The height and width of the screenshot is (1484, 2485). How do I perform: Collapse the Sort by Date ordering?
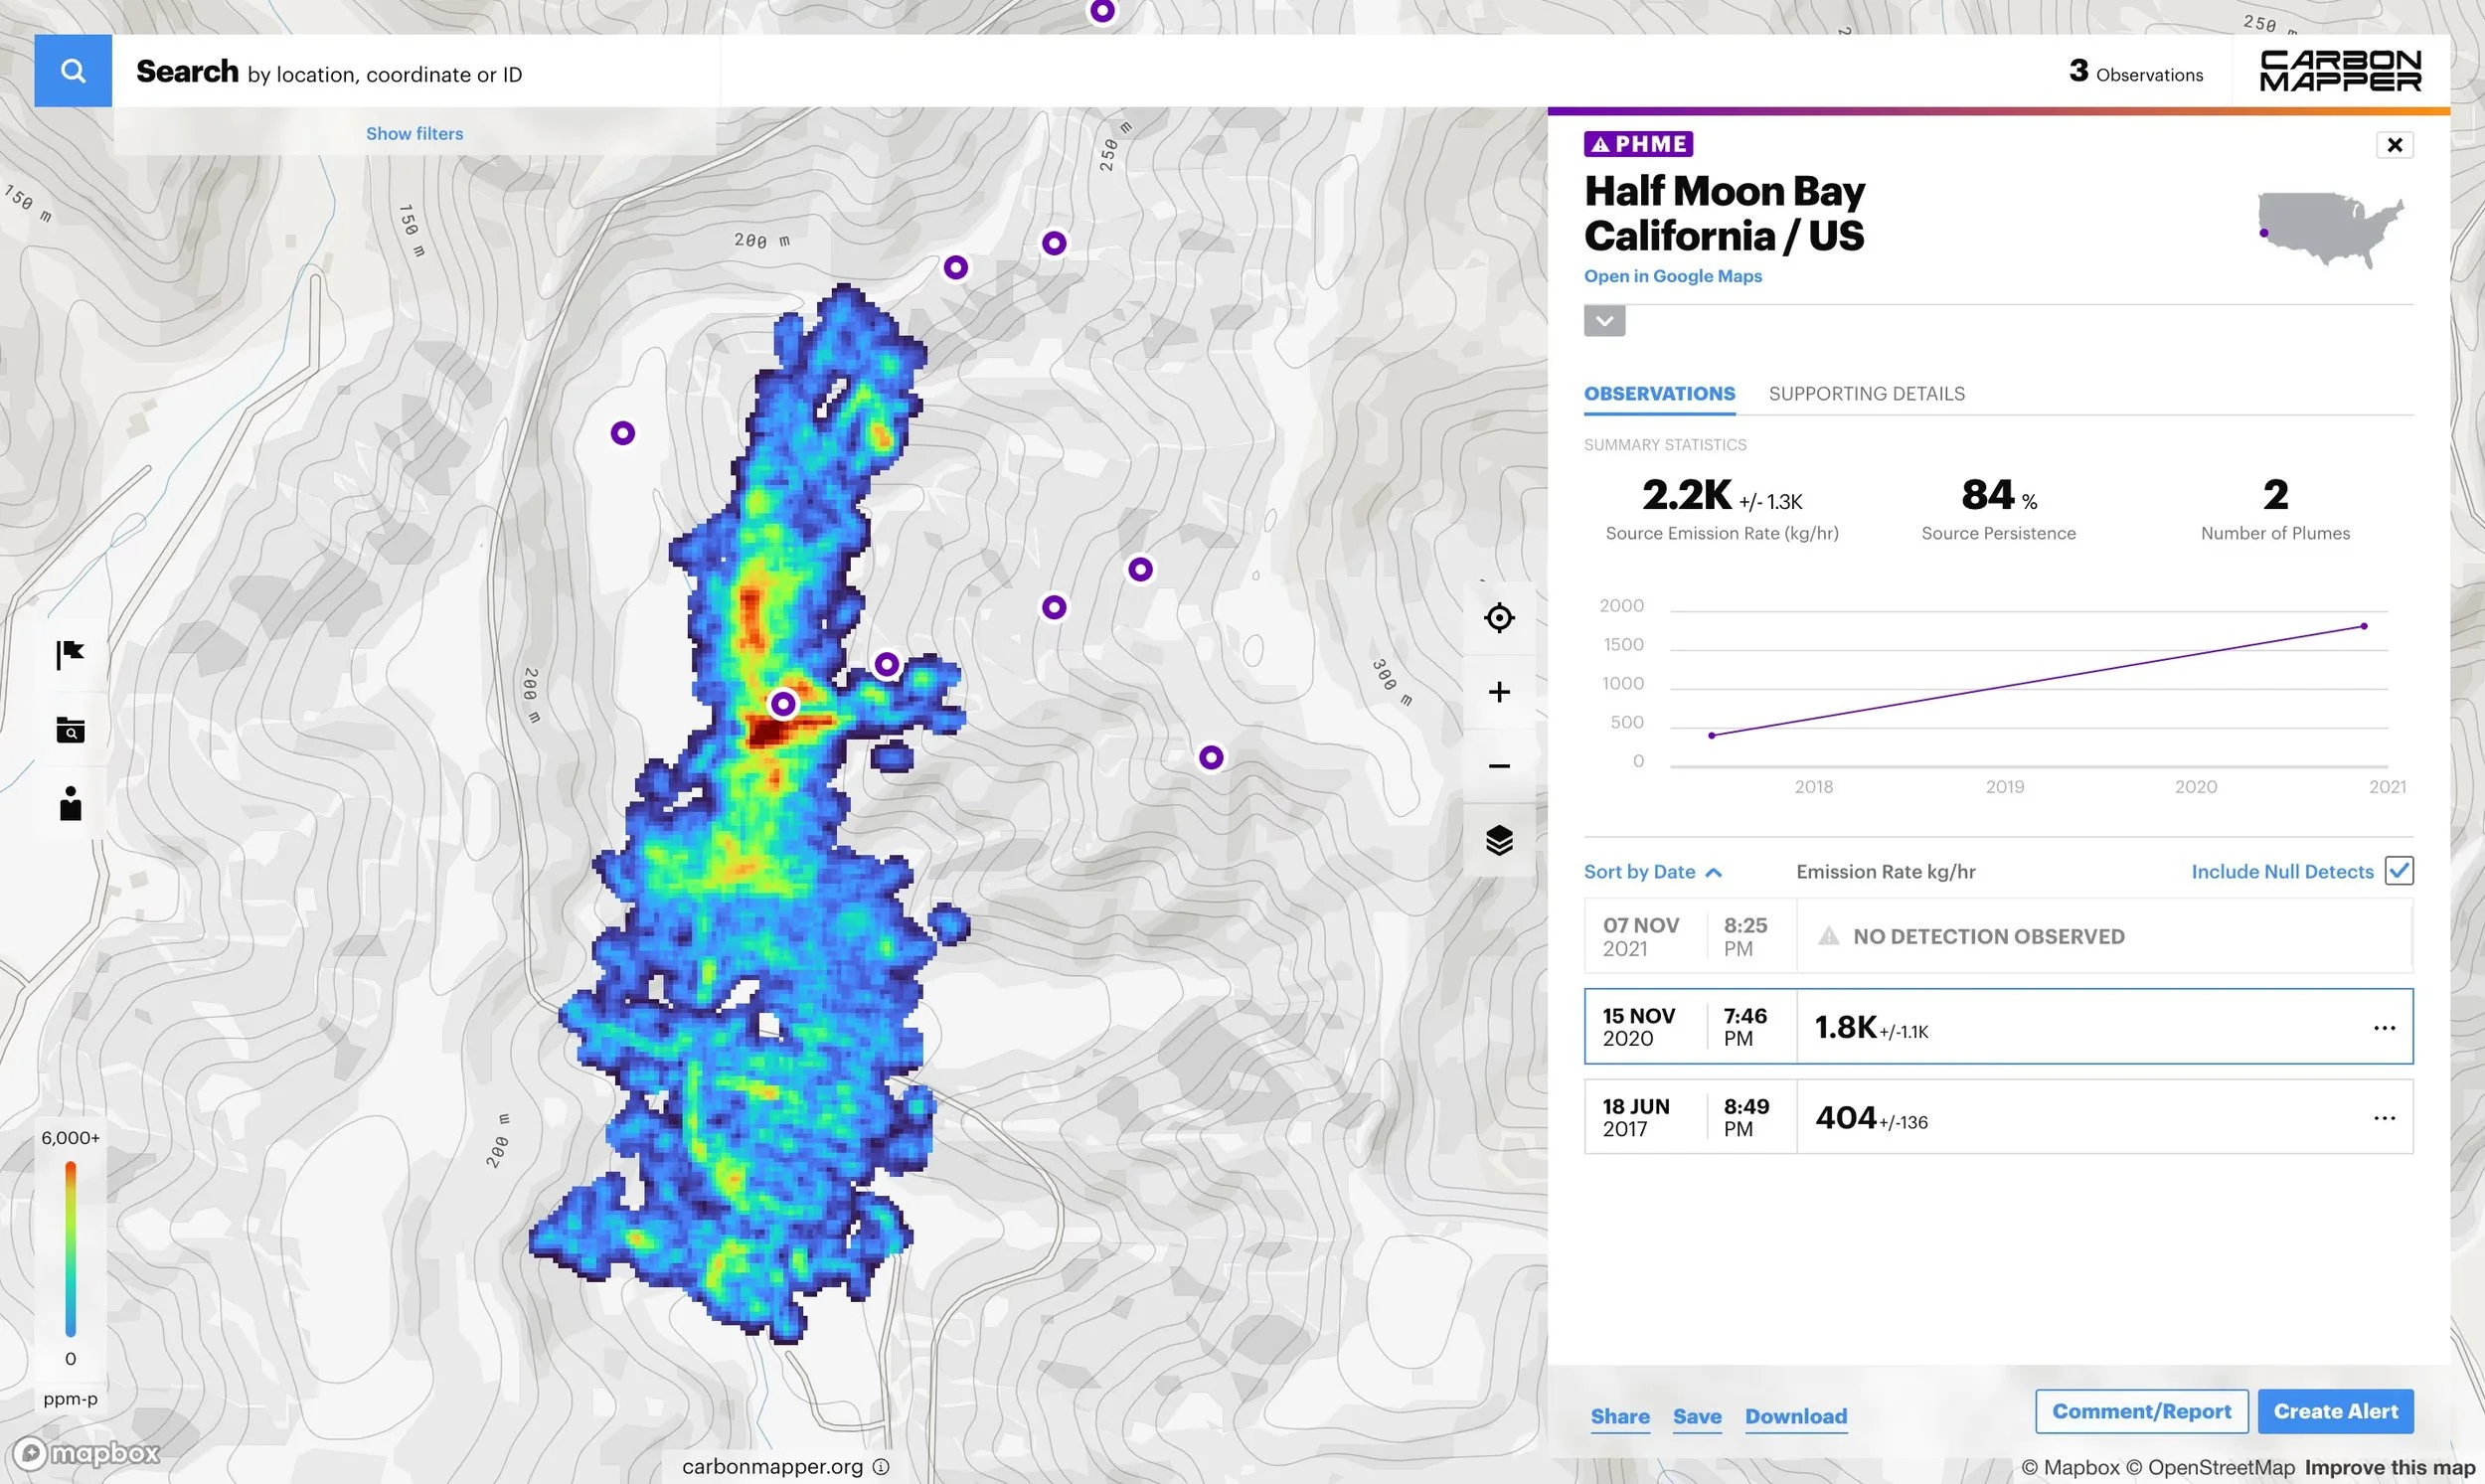point(1714,872)
